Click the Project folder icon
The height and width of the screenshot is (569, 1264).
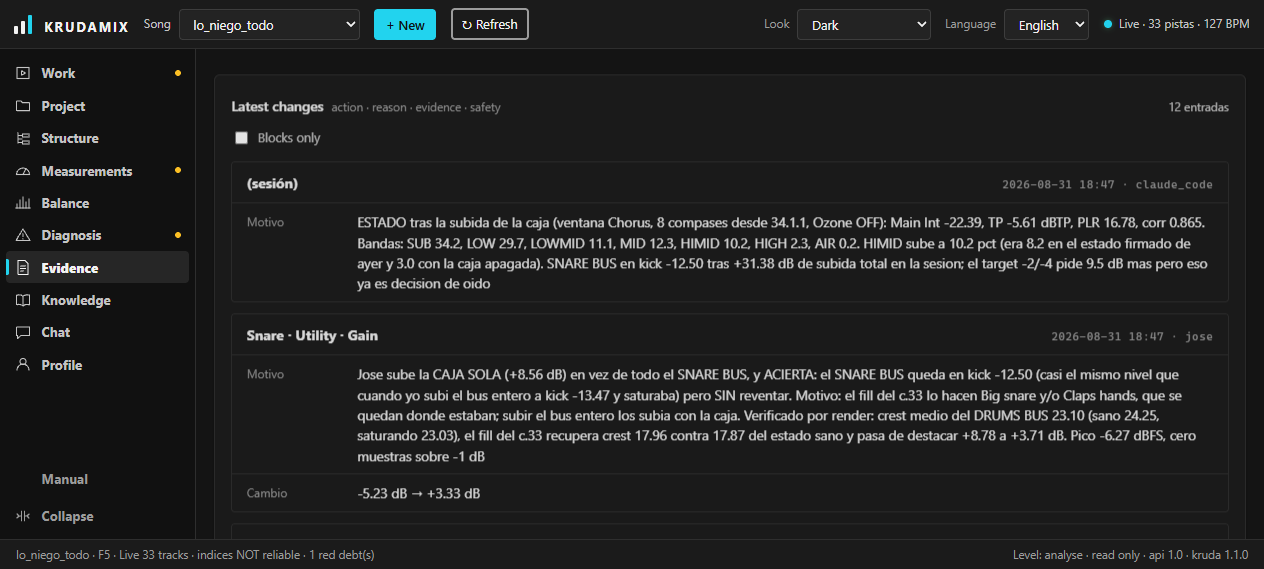(23, 106)
